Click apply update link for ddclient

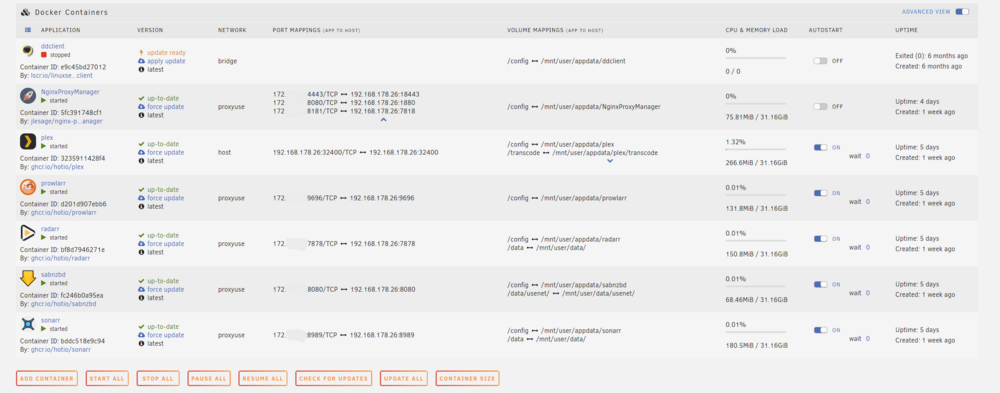click(x=166, y=61)
